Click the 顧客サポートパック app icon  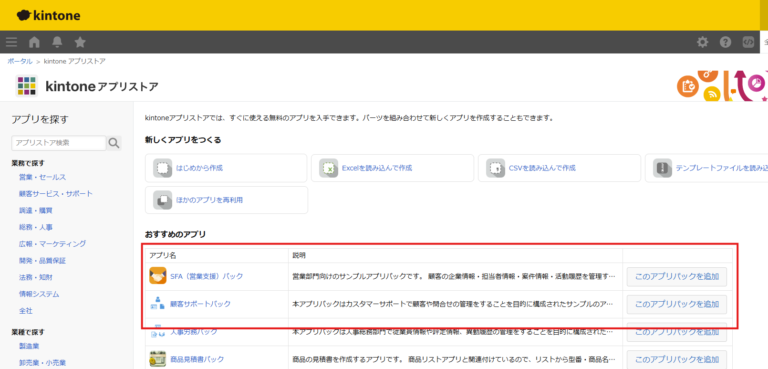pyautogui.click(x=158, y=304)
